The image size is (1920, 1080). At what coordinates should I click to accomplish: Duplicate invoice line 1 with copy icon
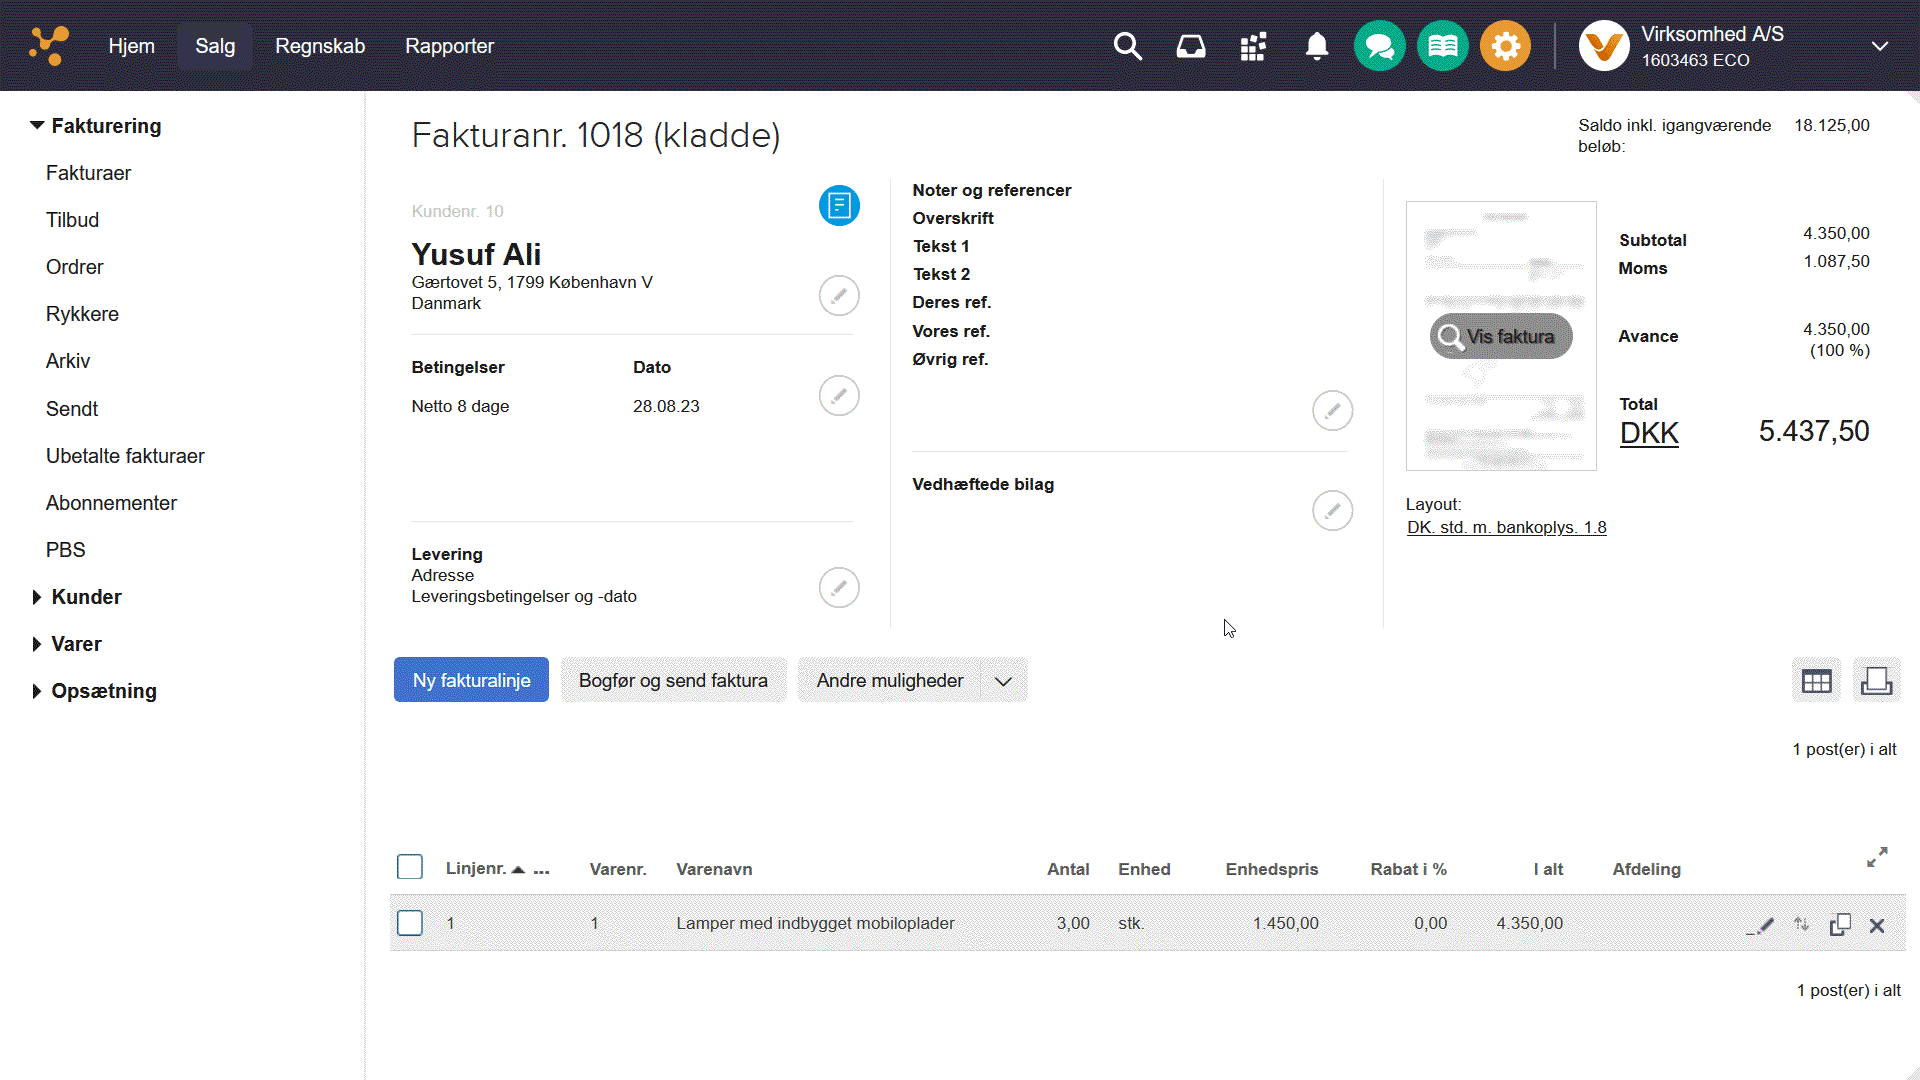(x=1839, y=925)
